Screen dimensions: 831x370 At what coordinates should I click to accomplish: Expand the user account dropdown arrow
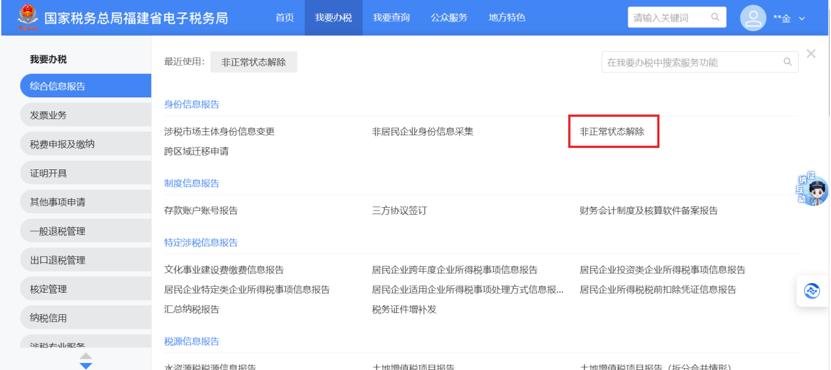pyautogui.click(x=802, y=19)
